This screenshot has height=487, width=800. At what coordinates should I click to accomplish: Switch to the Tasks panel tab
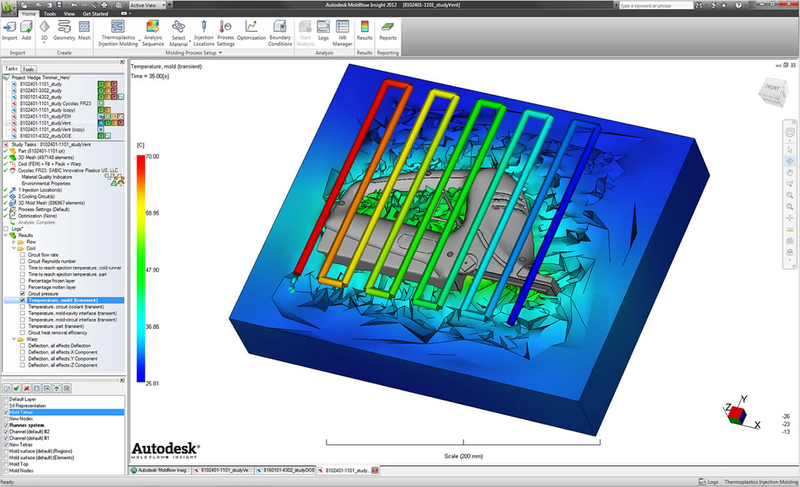pos(11,68)
